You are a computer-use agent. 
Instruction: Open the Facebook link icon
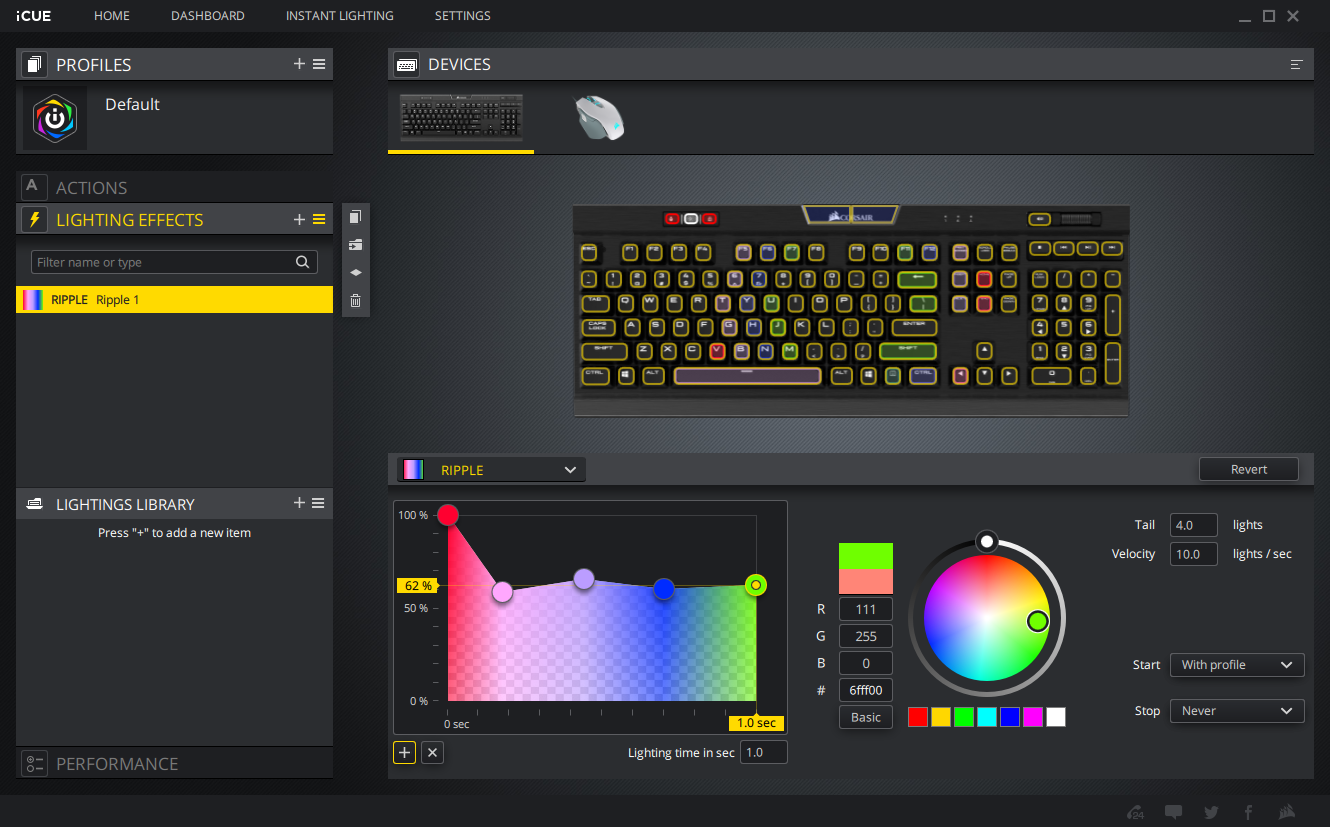(x=1248, y=812)
